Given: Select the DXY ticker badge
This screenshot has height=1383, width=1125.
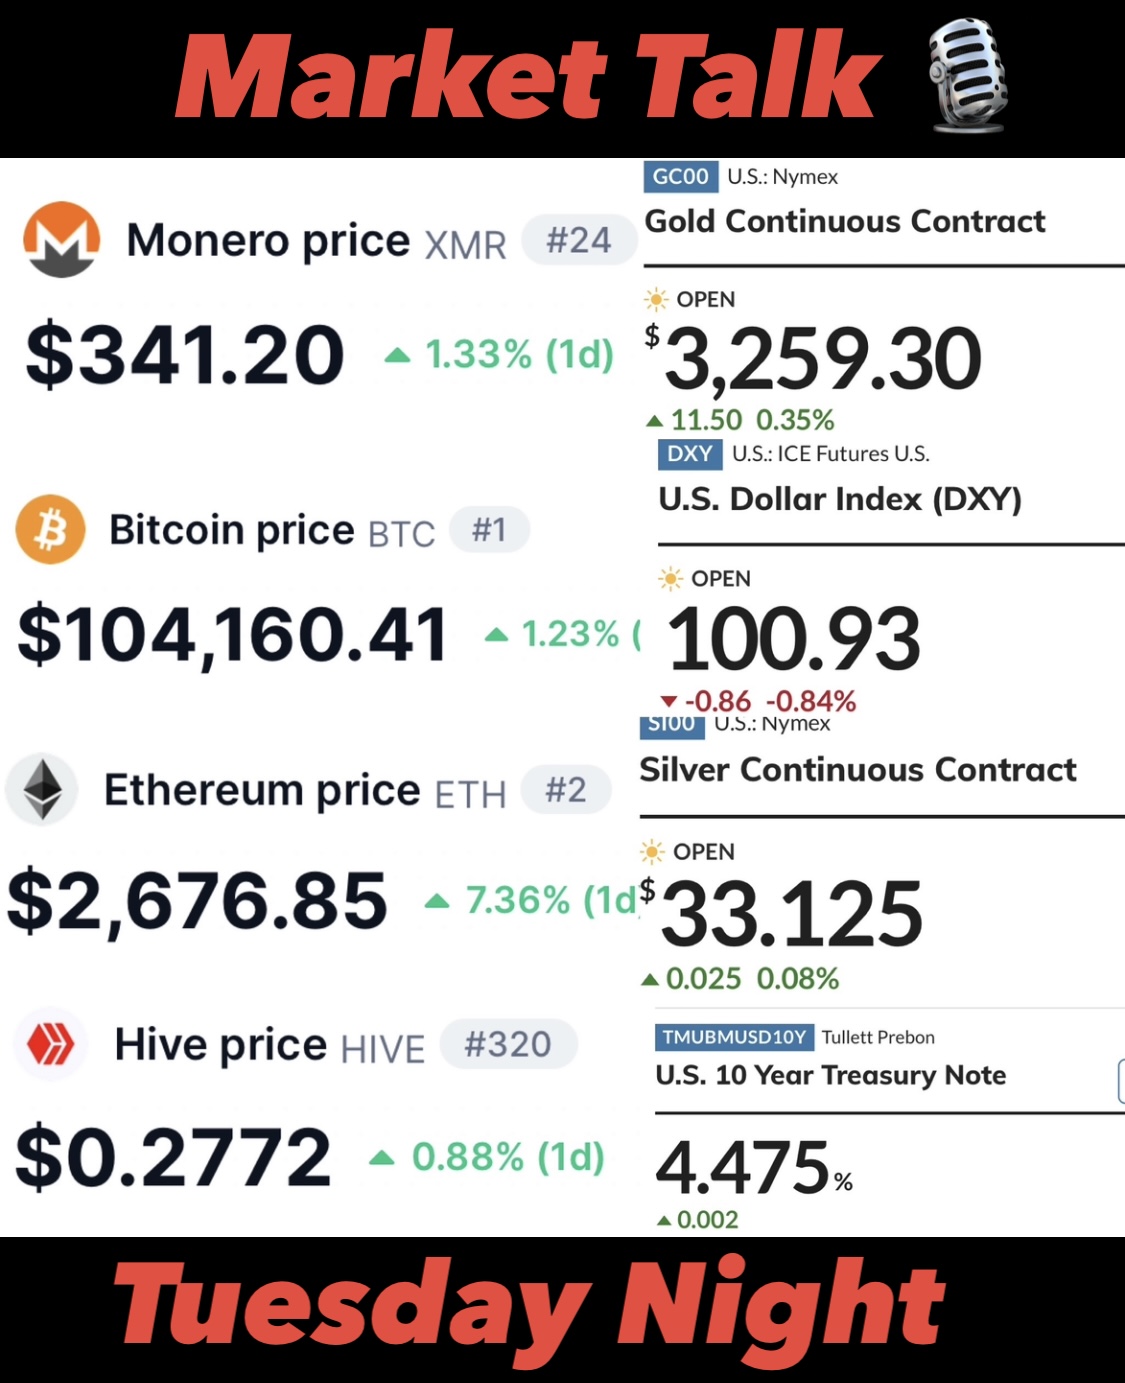Looking at the screenshot, I should click(x=690, y=454).
